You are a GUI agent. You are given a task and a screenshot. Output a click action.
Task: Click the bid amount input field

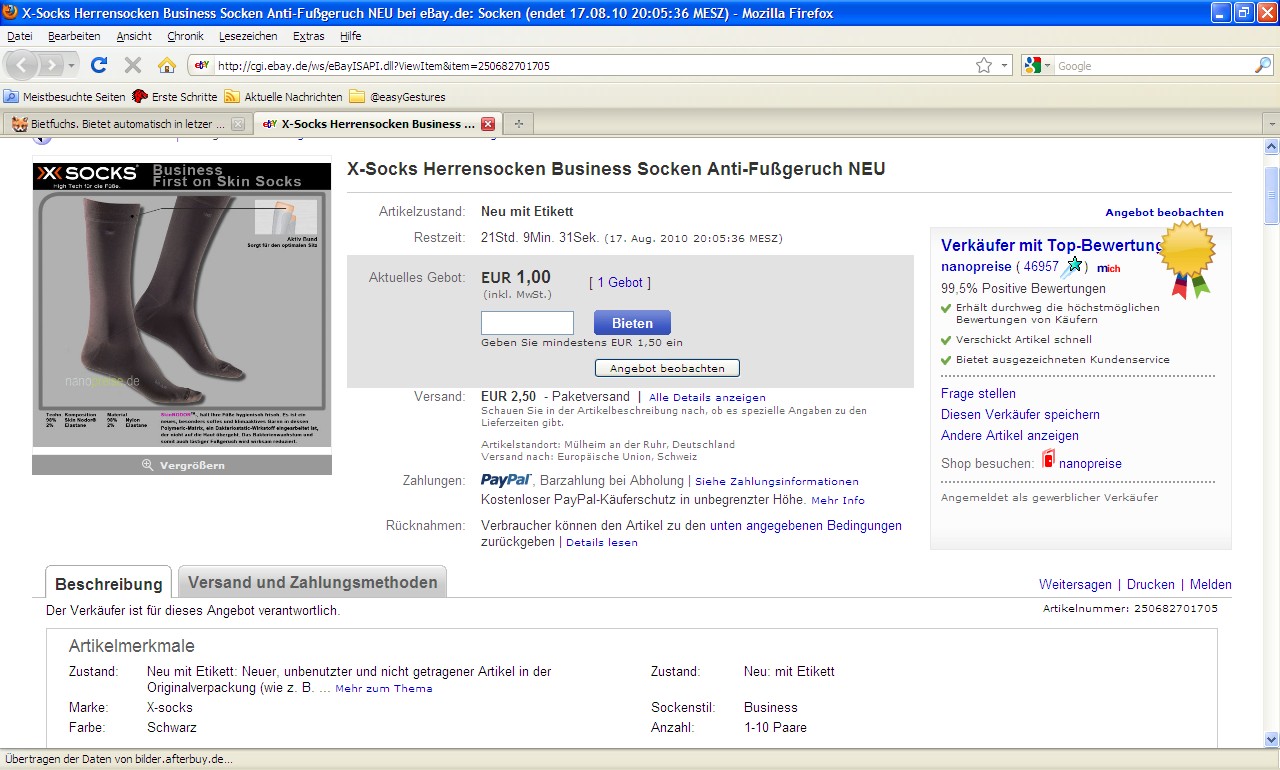click(x=527, y=323)
